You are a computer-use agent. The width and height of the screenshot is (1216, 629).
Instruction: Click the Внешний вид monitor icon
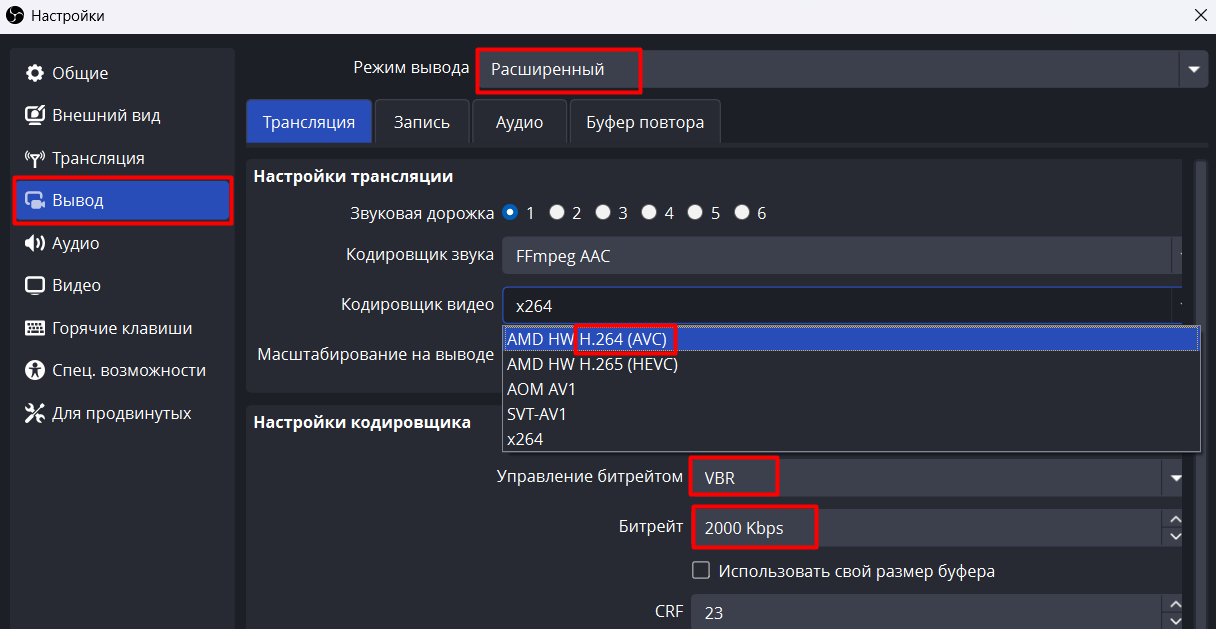pyautogui.click(x=35, y=115)
